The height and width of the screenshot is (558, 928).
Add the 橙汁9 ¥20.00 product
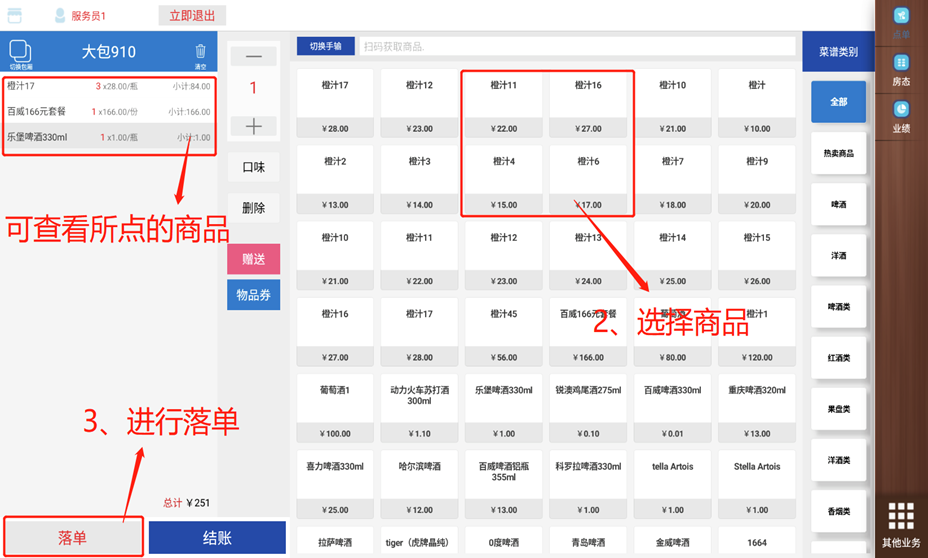(x=756, y=179)
